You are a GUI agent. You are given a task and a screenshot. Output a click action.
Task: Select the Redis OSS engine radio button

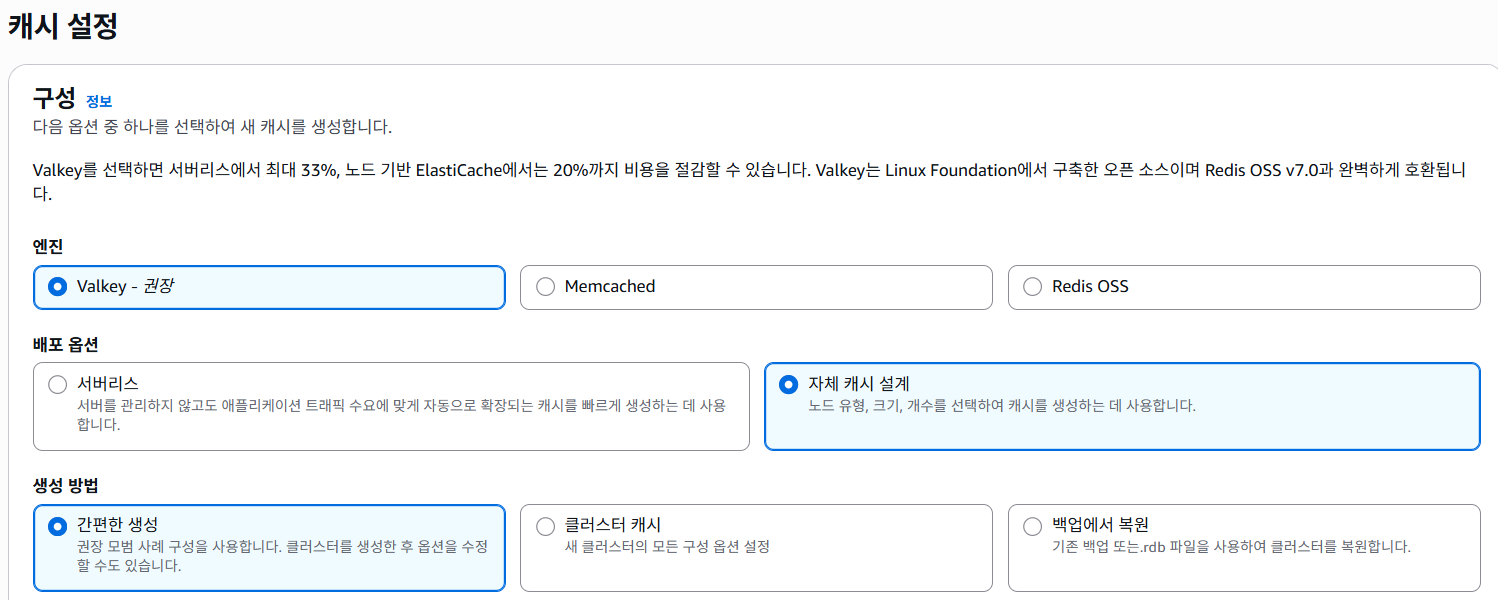pyautogui.click(x=1033, y=287)
